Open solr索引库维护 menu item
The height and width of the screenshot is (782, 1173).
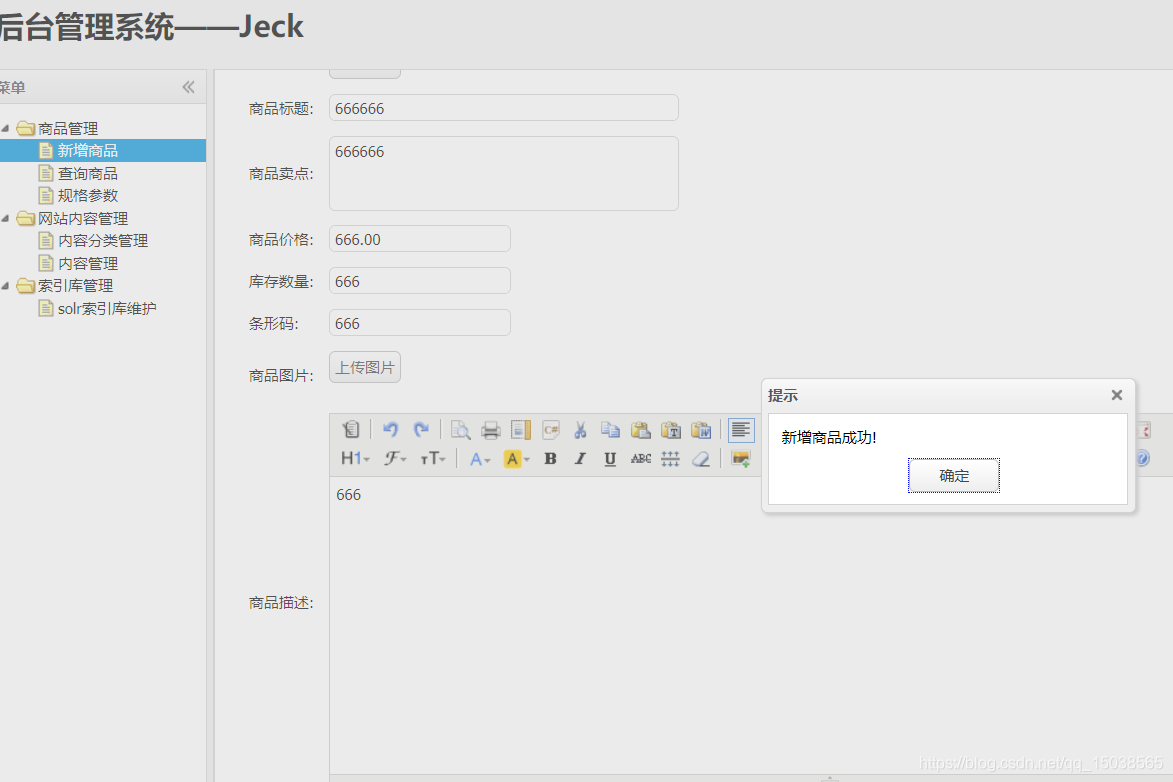pos(107,308)
